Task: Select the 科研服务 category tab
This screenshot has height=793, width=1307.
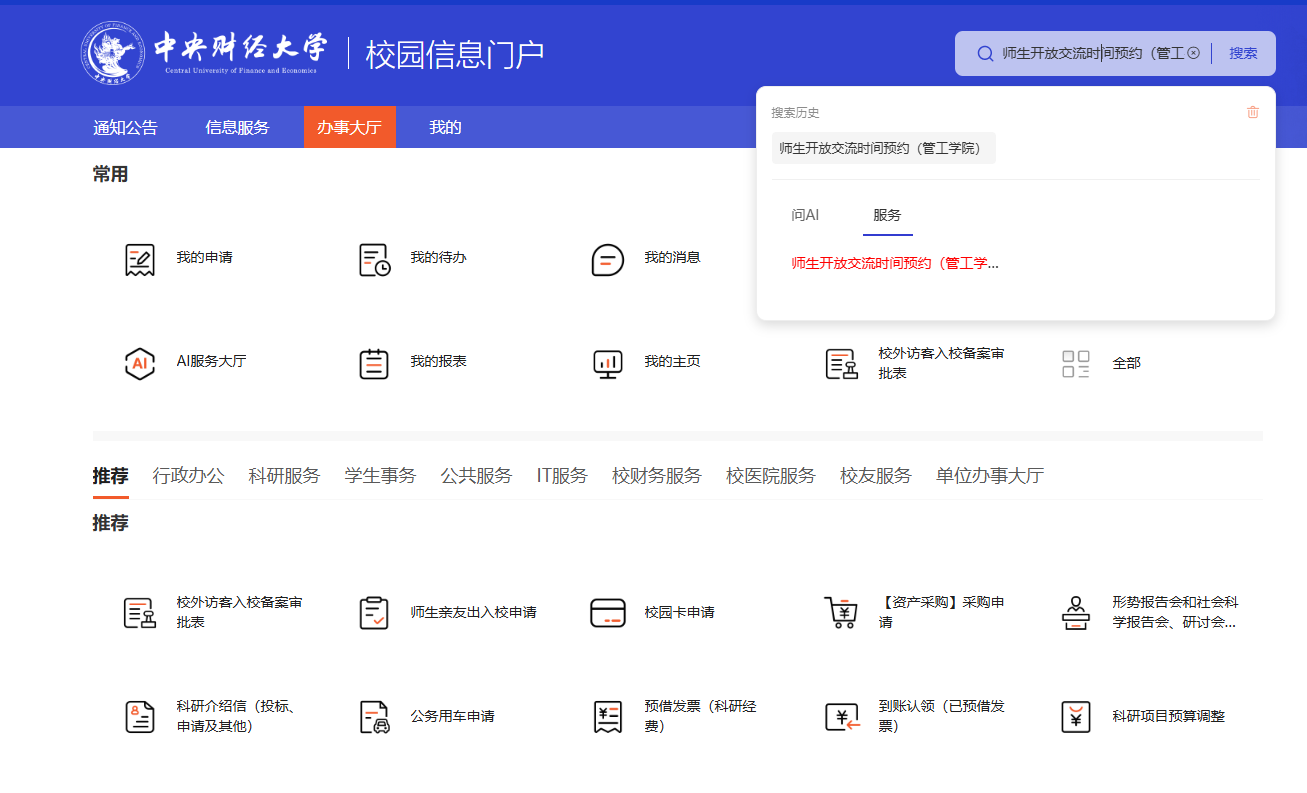Action: tap(284, 476)
